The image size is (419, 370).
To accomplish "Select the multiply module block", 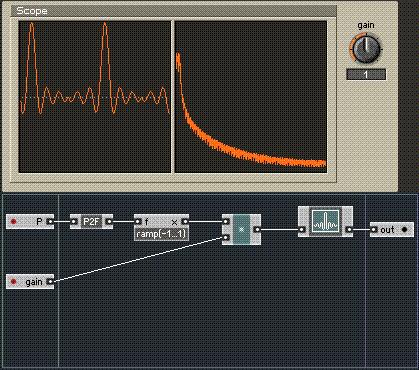I will tap(241, 230).
